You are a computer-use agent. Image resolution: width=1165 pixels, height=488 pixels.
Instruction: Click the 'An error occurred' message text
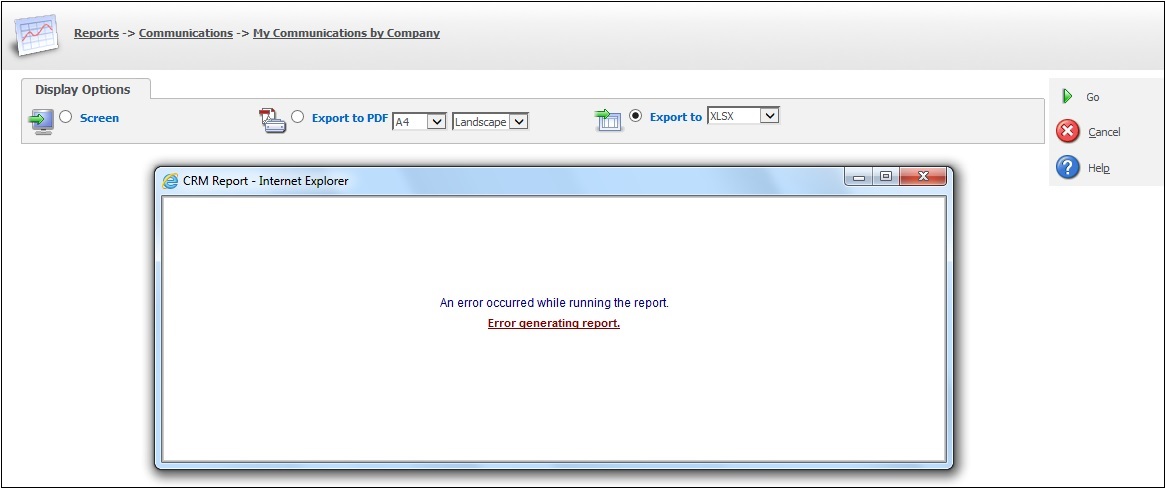[554, 302]
